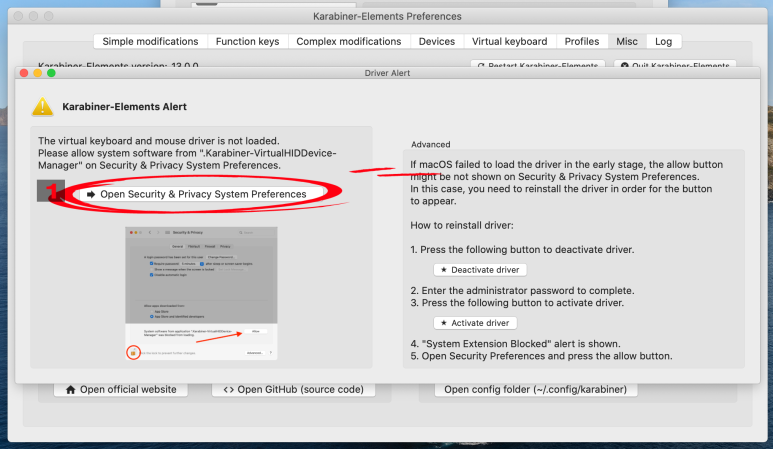Minimize the Driver Alert window
This screenshot has width=773, height=449.
tap(37, 73)
